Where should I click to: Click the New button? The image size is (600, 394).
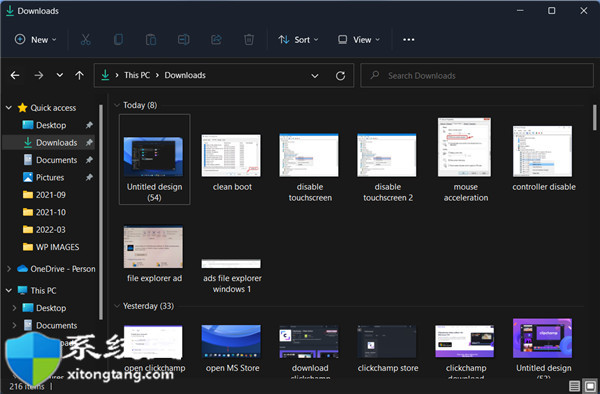(35, 39)
